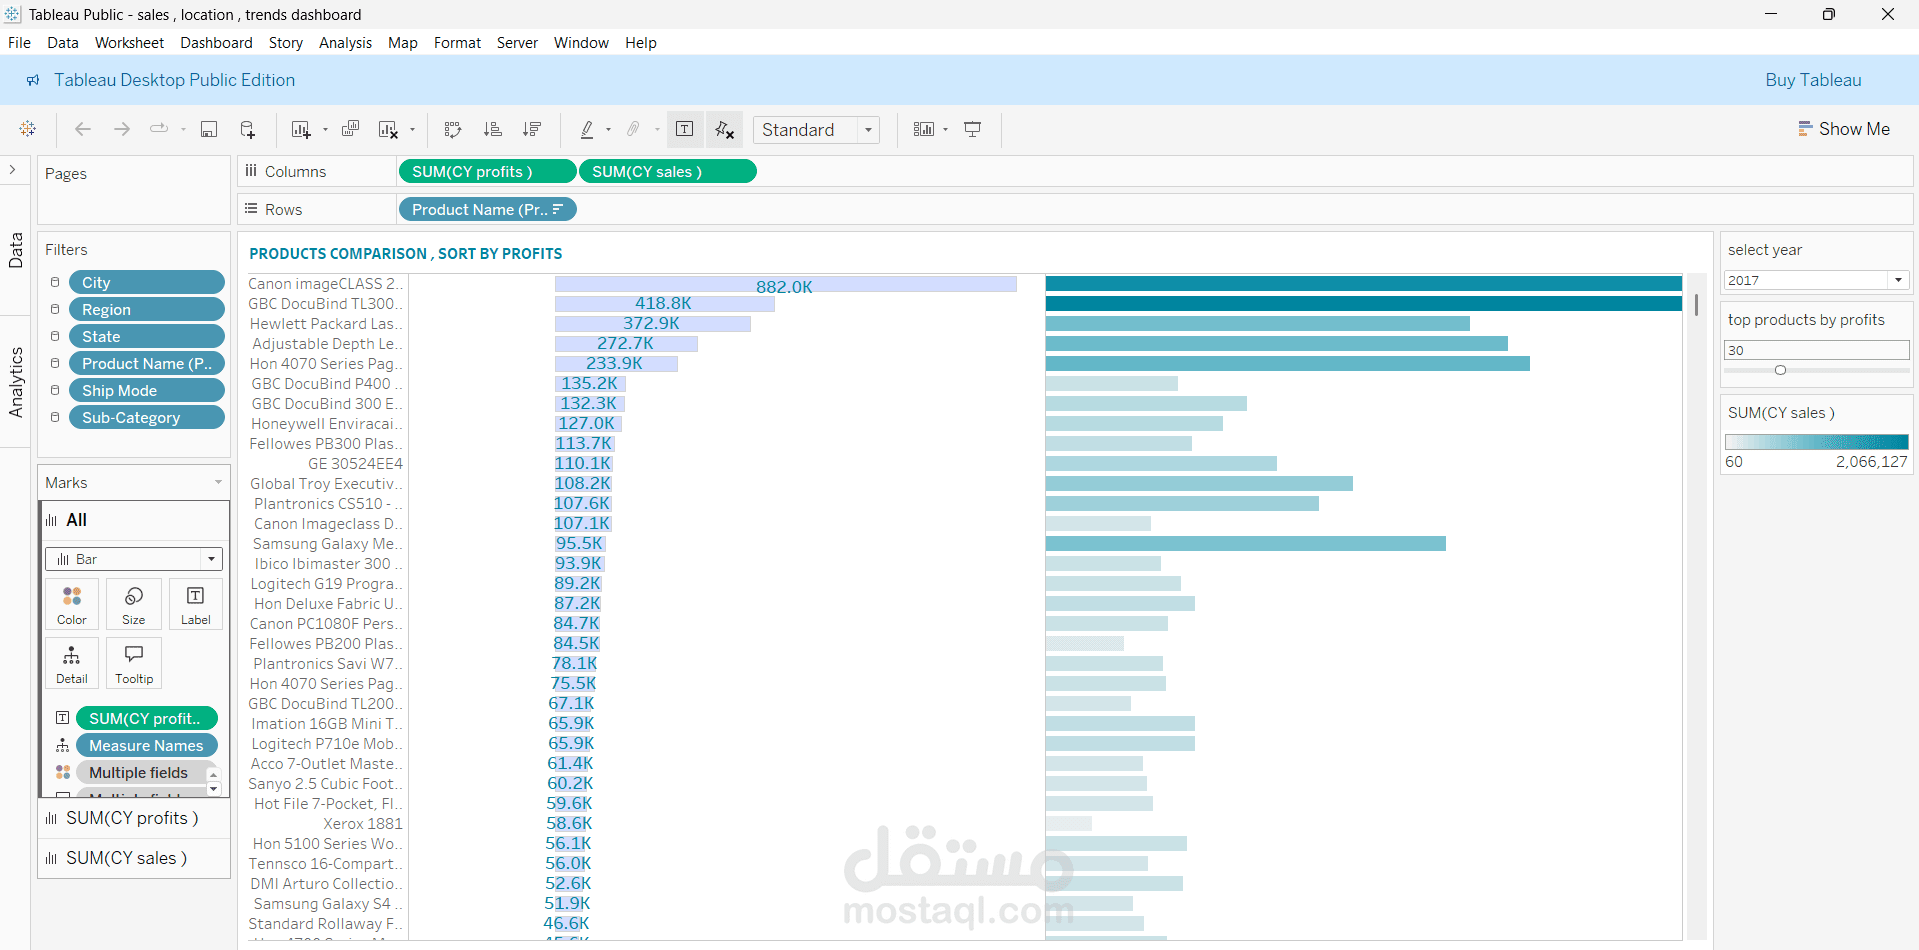The width and height of the screenshot is (1919, 950).
Task: Open the Bar mark type dropdown
Action: 134,559
